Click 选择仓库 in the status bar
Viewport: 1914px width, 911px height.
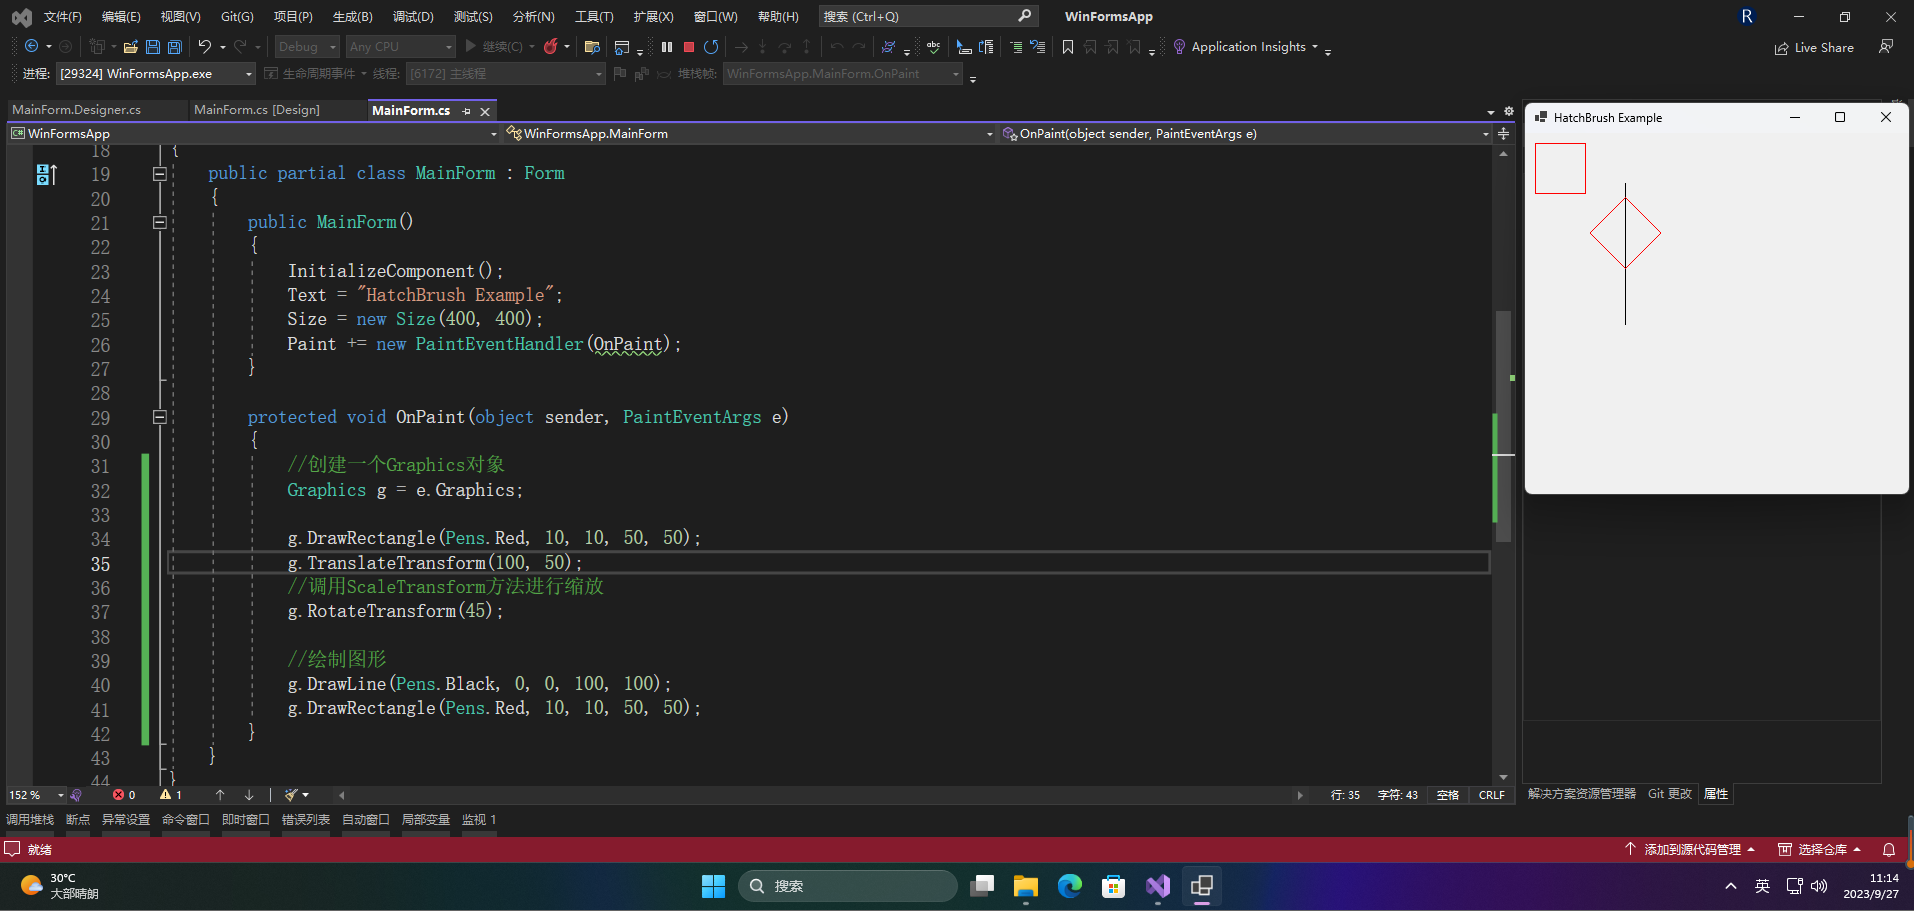[1819, 849]
